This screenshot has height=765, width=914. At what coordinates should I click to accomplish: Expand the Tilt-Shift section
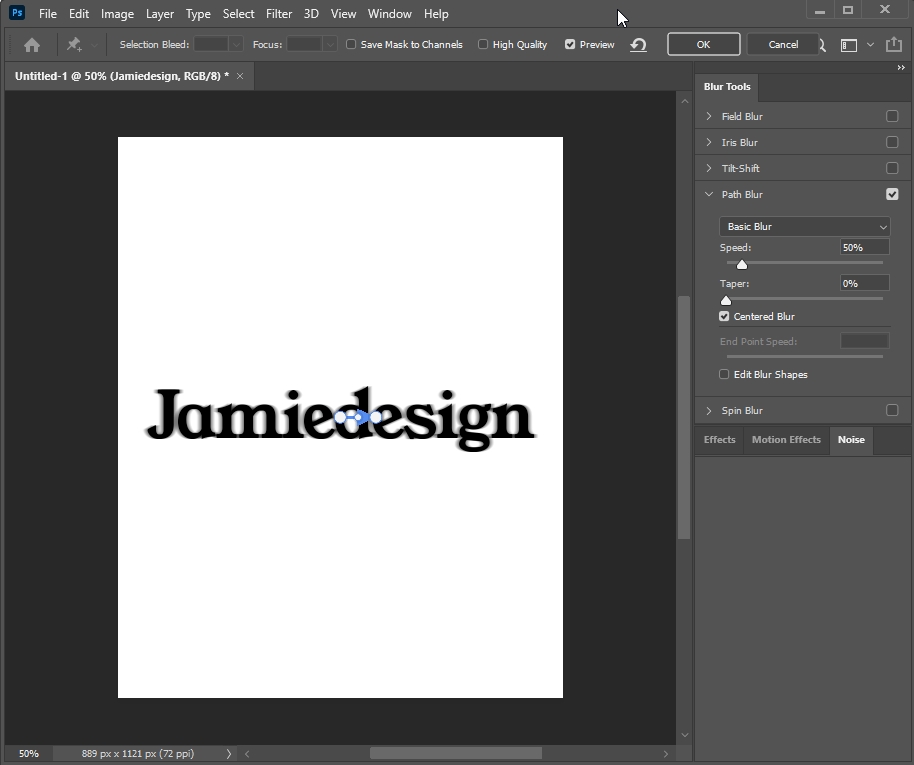tap(709, 168)
